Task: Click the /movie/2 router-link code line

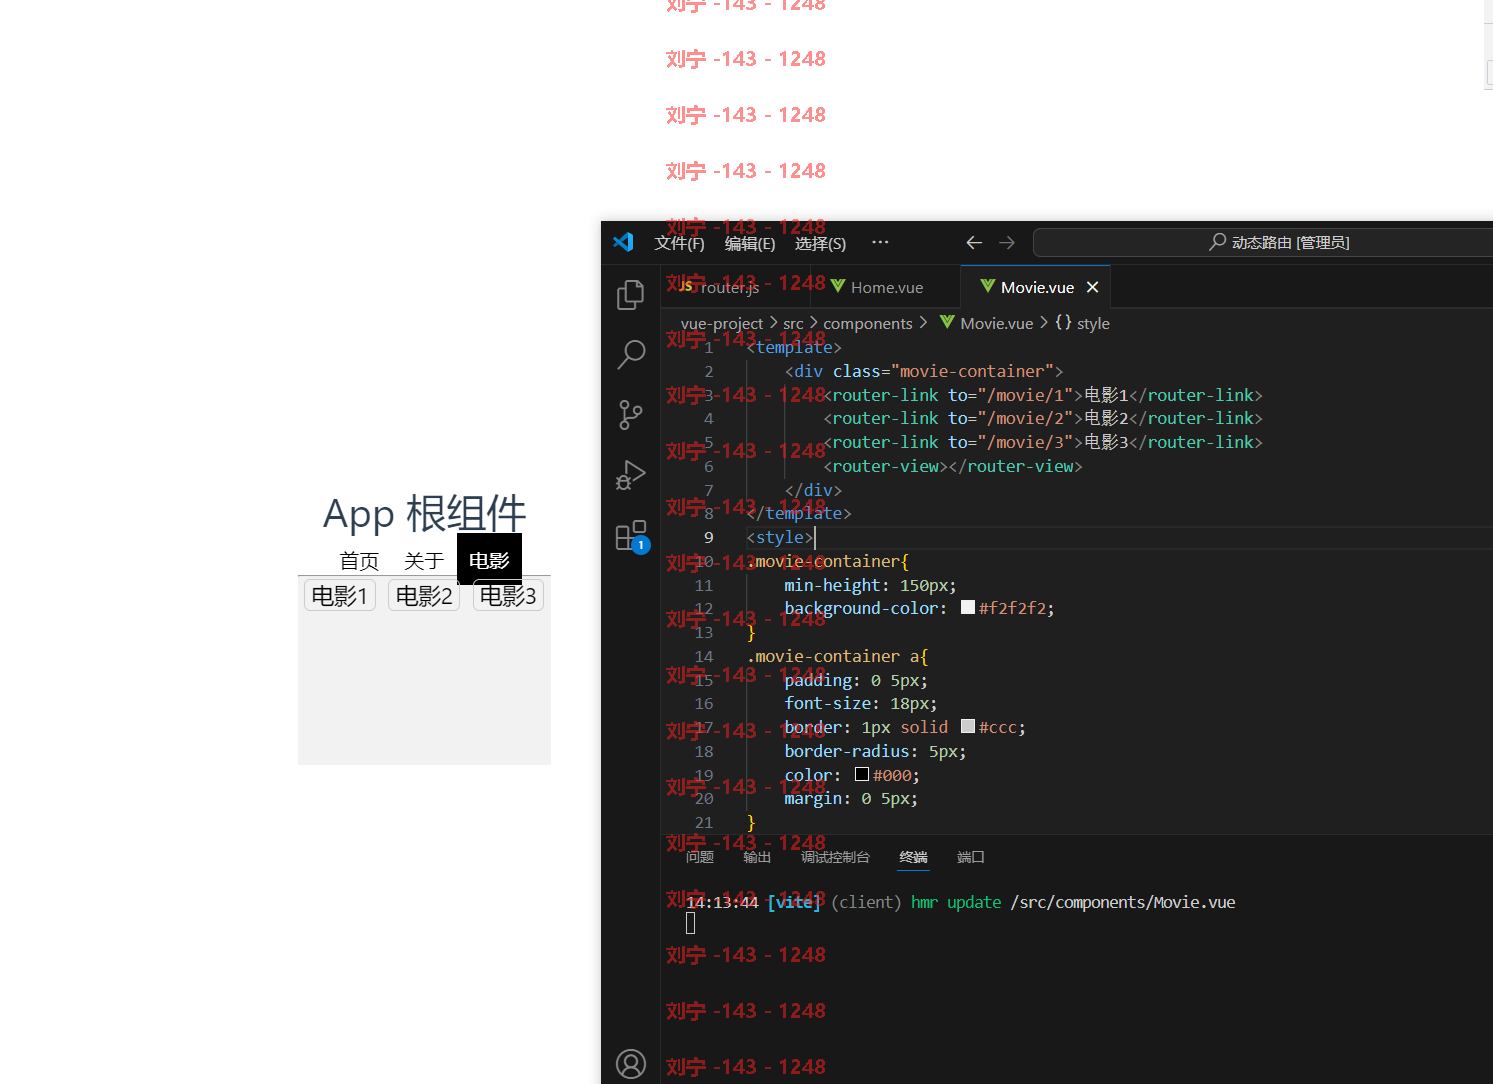Action: (x=1043, y=418)
